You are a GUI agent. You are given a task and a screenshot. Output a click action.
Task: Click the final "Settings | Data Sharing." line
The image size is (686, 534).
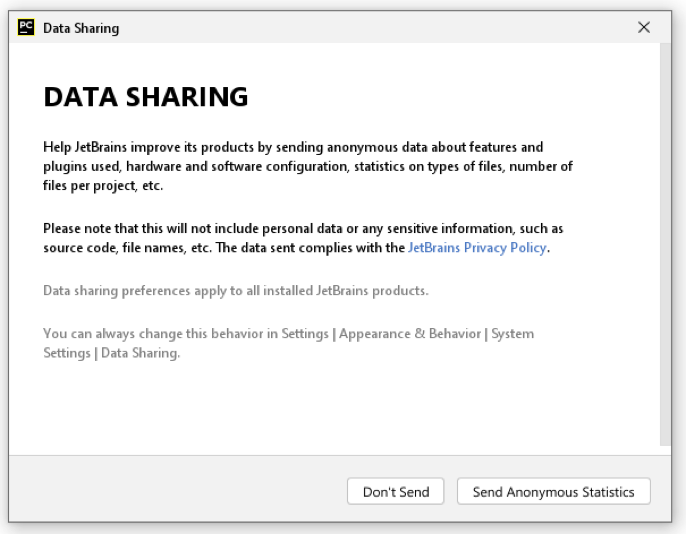click(x=112, y=353)
